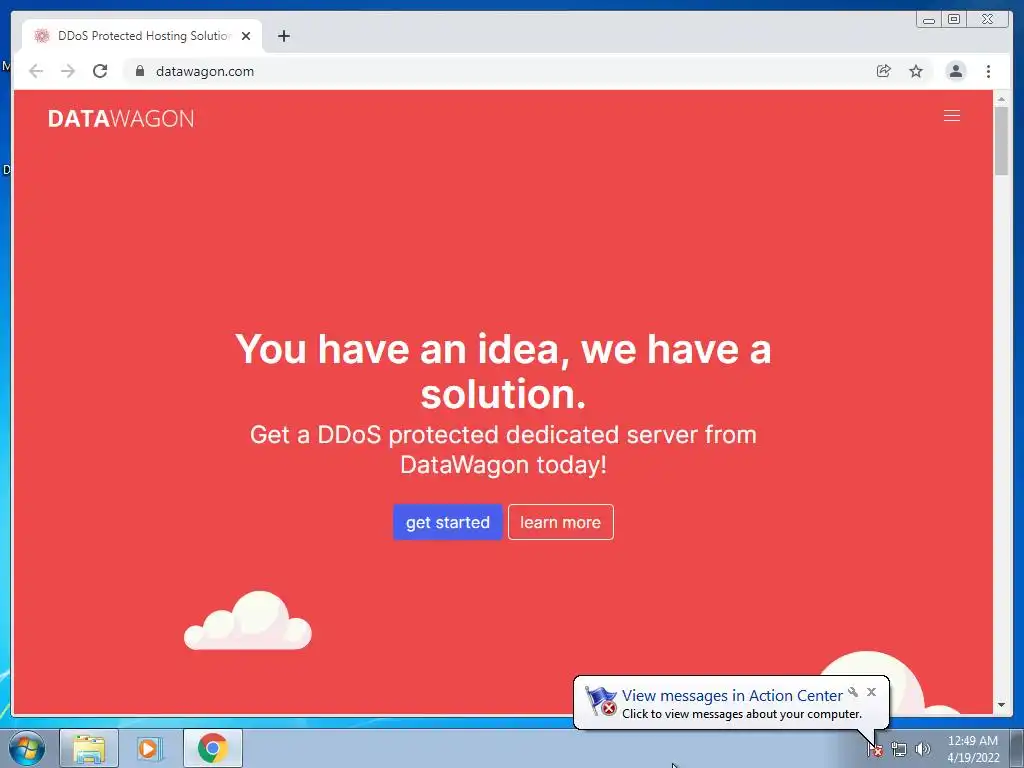The height and width of the screenshot is (768, 1024).
Task: Open the volume speaker tray icon
Action: 922,750
